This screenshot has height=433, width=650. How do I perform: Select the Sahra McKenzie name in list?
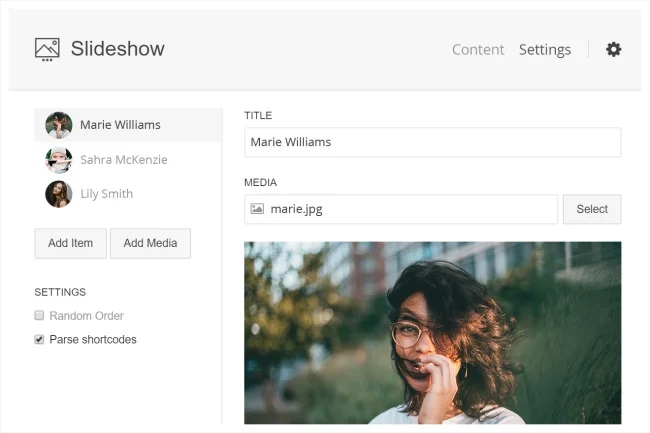[x=123, y=160]
